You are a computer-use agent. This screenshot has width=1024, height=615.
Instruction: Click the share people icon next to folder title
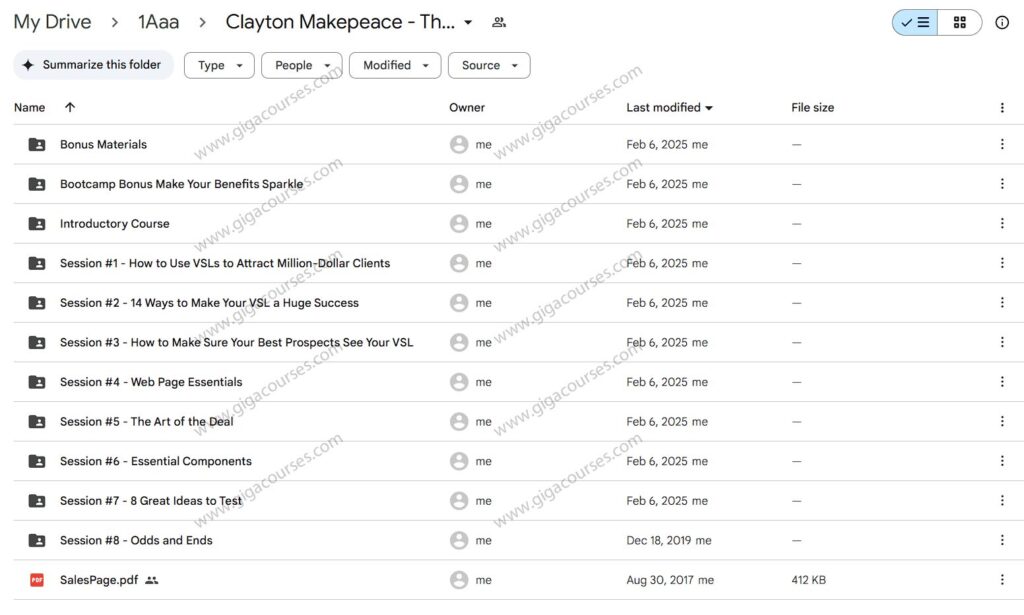(x=498, y=20)
